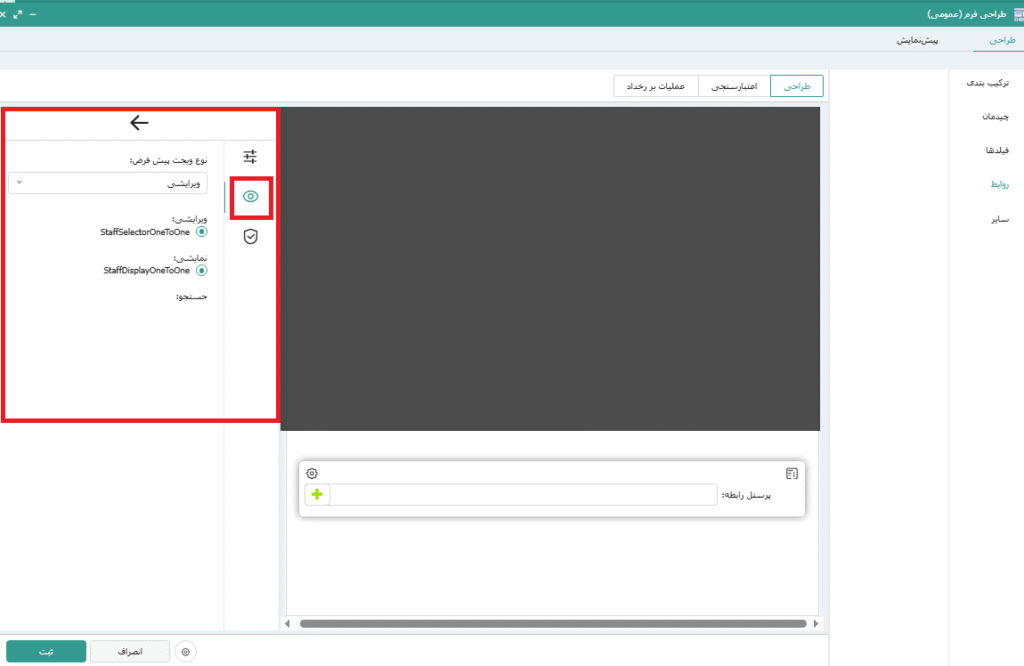Click the form icon on field widget
This screenshot has height=666, width=1024.
(x=791, y=473)
